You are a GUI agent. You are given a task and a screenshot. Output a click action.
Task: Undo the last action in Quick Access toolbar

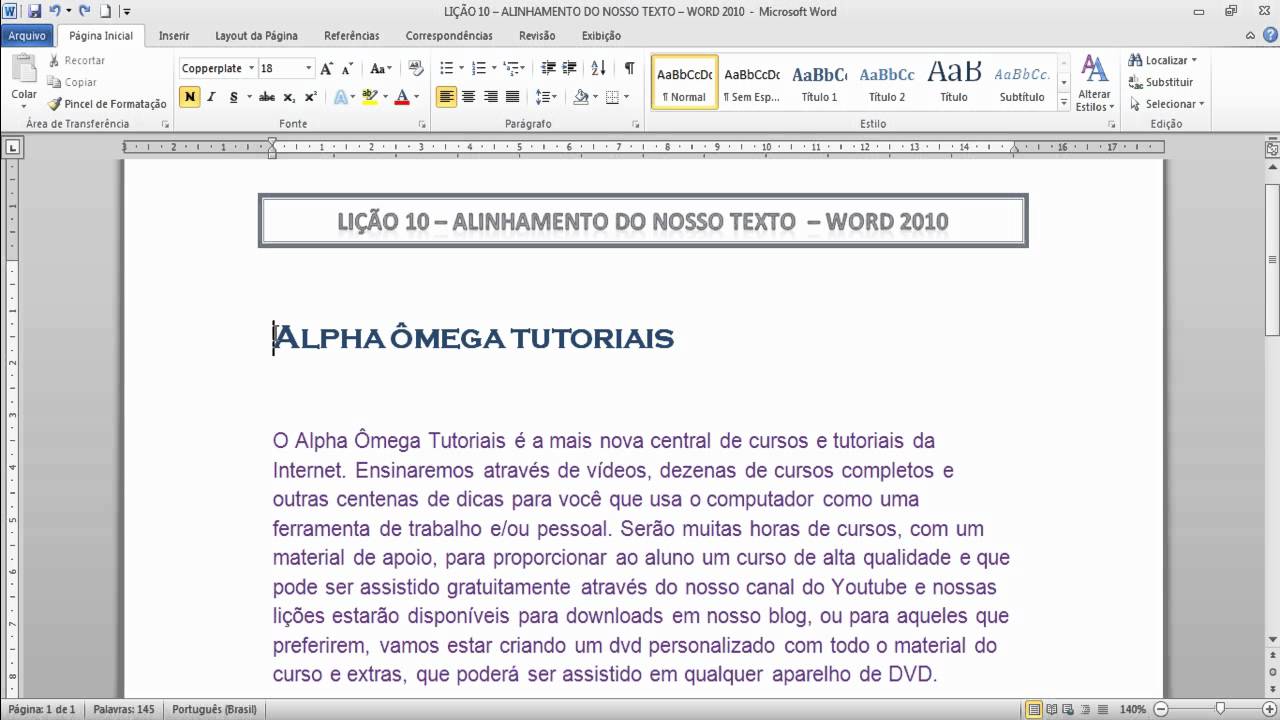point(53,11)
